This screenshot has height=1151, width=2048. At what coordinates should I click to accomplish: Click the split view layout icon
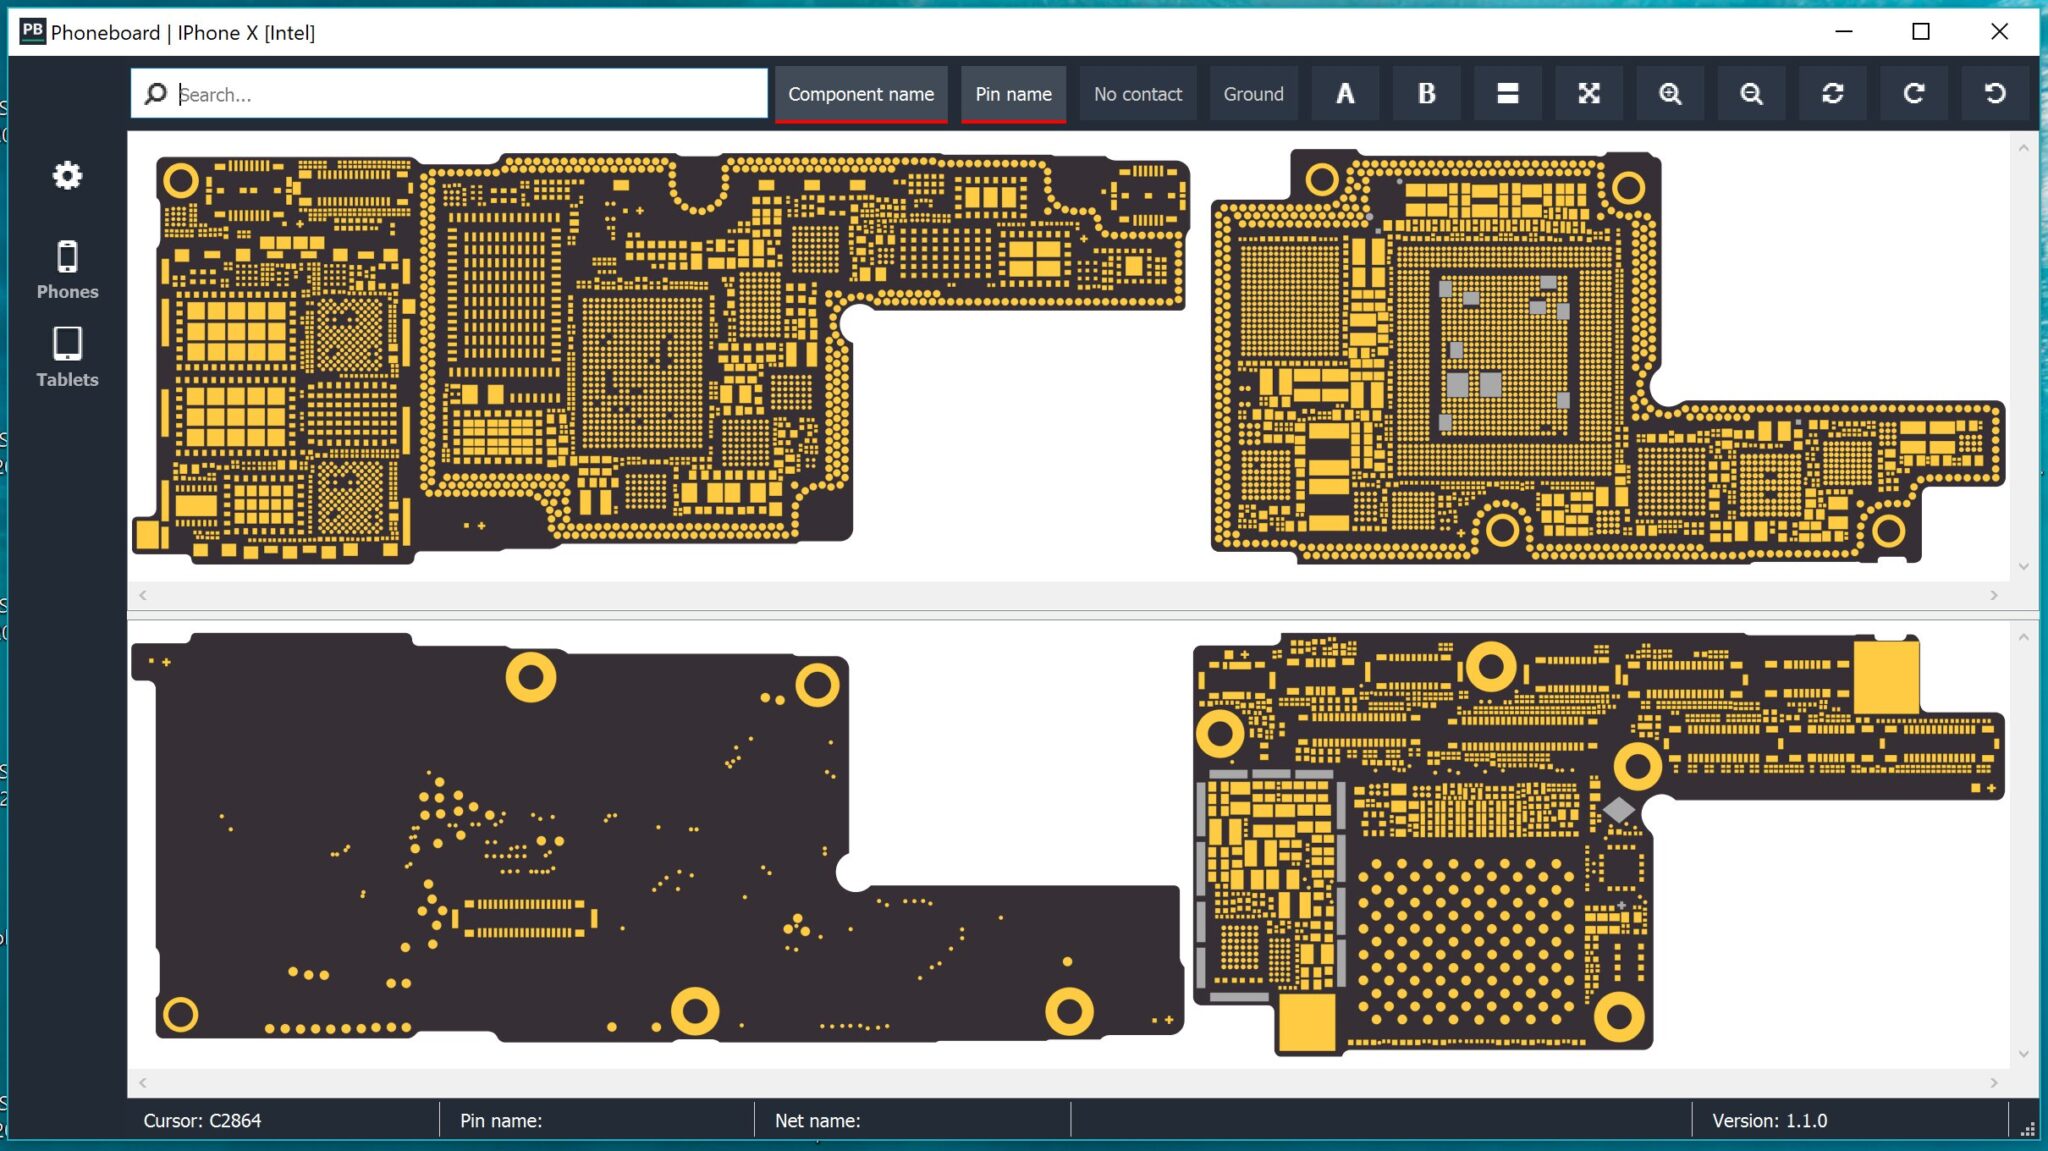(1507, 94)
